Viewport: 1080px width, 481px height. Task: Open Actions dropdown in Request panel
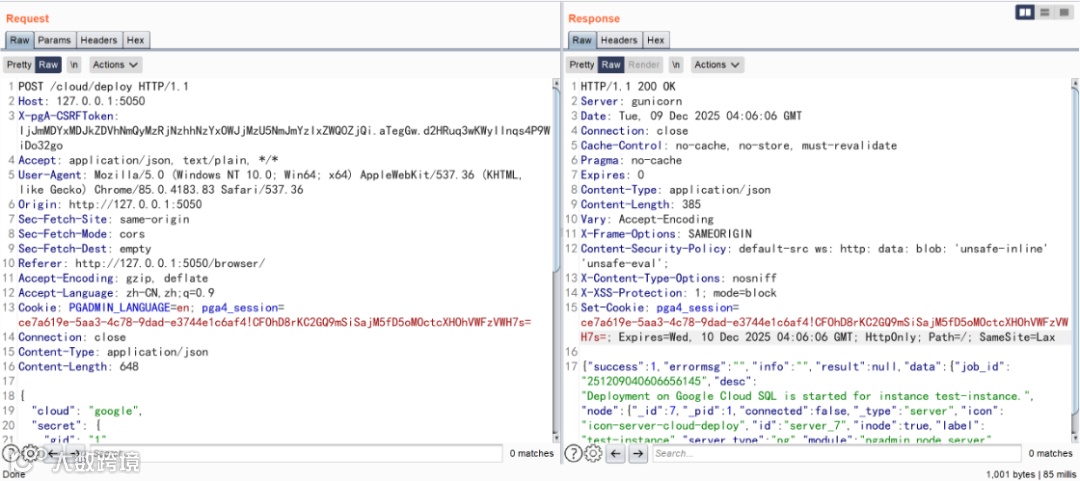pos(115,65)
